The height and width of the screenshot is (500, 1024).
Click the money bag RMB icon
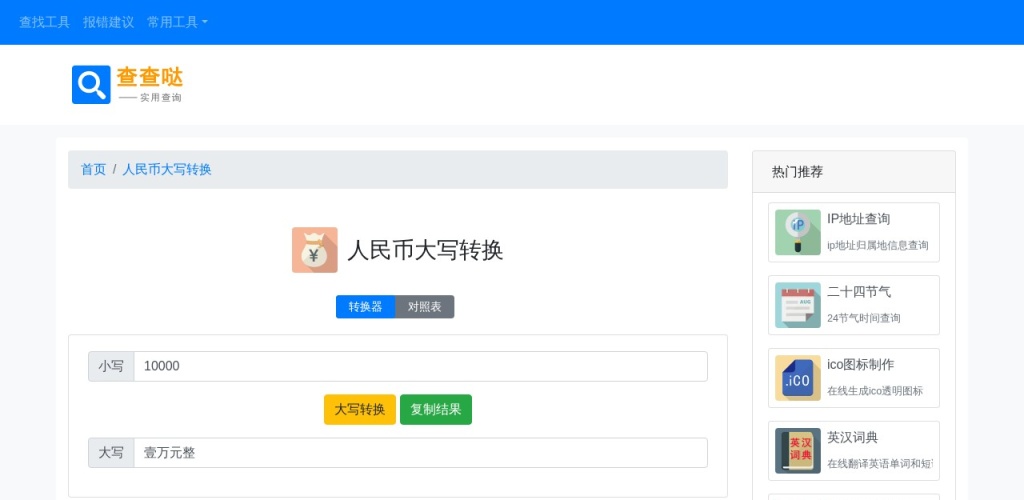(314, 250)
